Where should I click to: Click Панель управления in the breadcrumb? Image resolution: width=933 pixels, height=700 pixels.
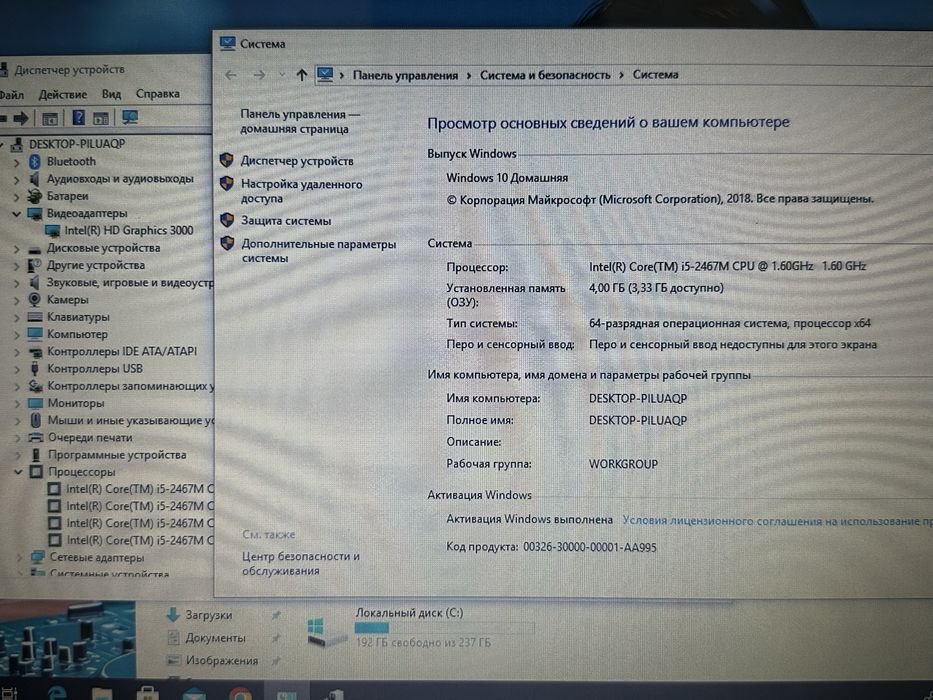(x=405, y=76)
